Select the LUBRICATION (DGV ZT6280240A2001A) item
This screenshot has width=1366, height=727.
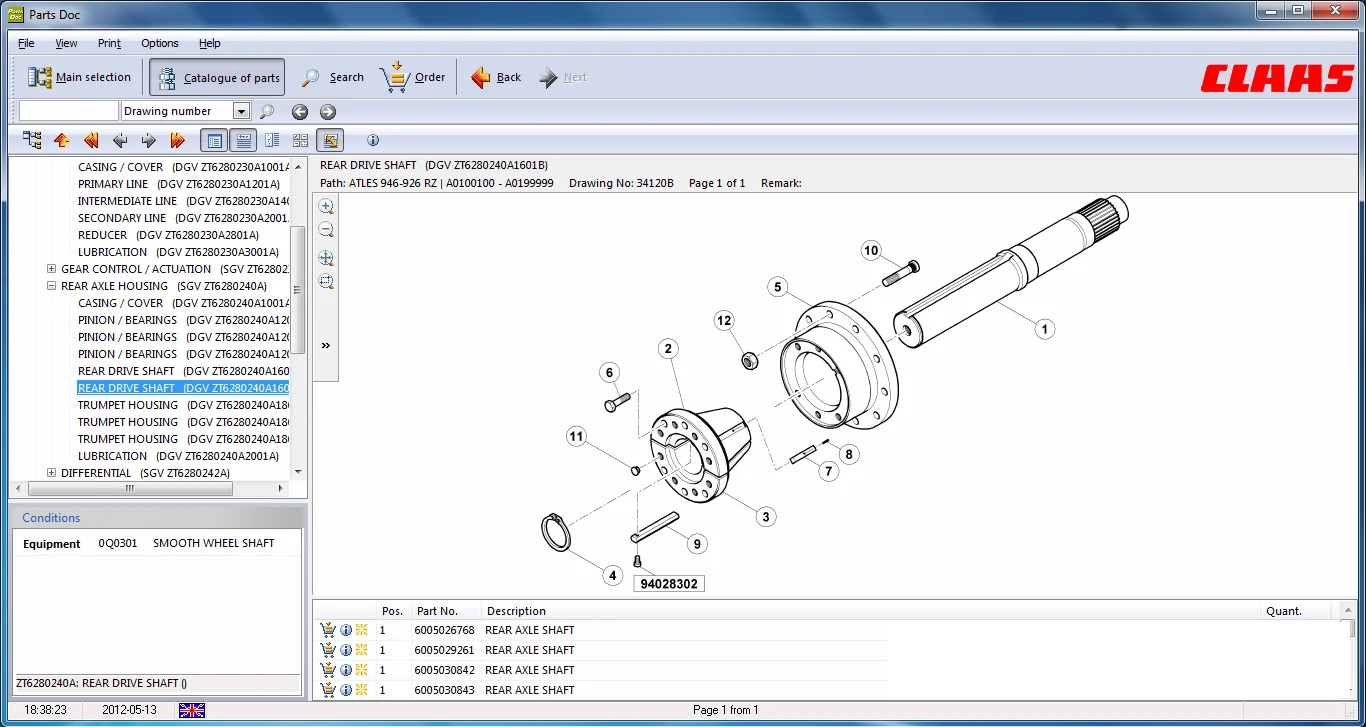click(178, 456)
